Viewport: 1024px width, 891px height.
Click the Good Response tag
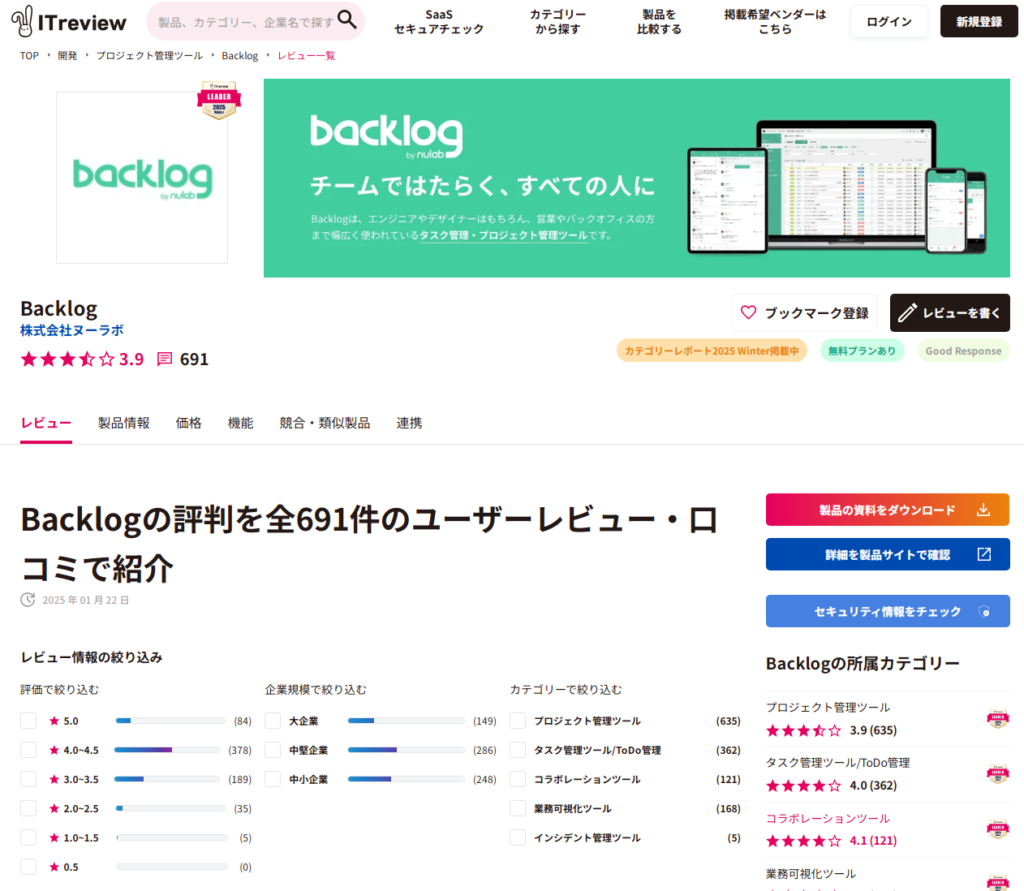pyautogui.click(x=963, y=351)
